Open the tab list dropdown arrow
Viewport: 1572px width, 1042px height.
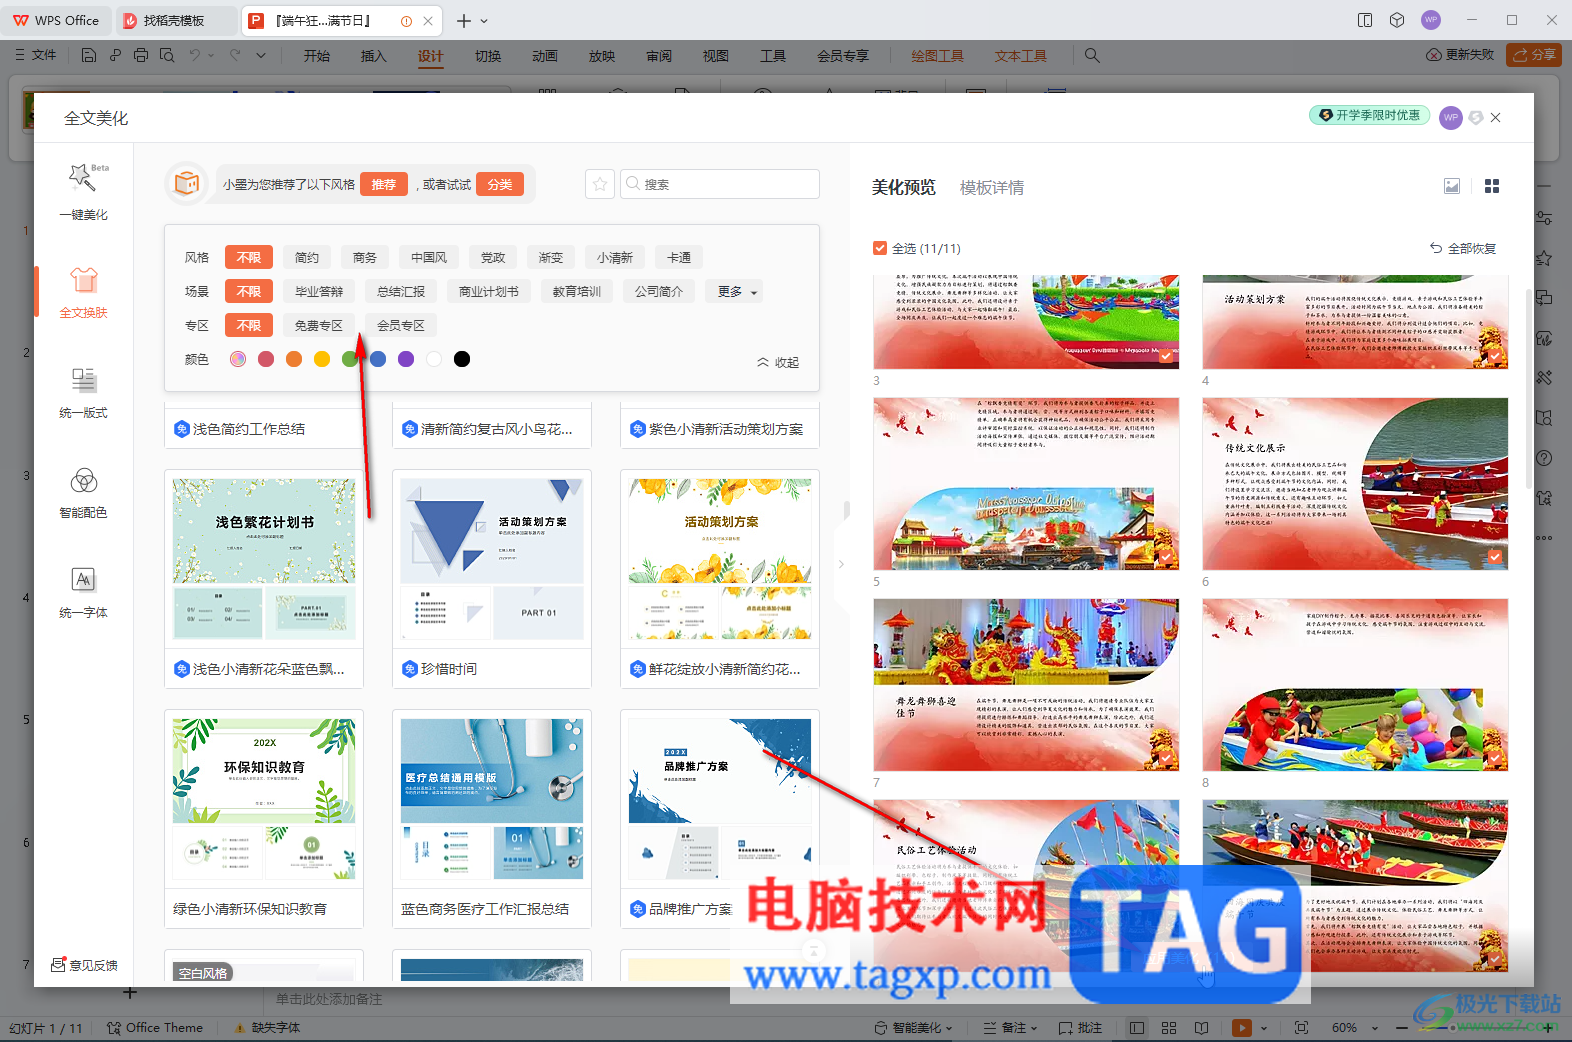point(485,21)
